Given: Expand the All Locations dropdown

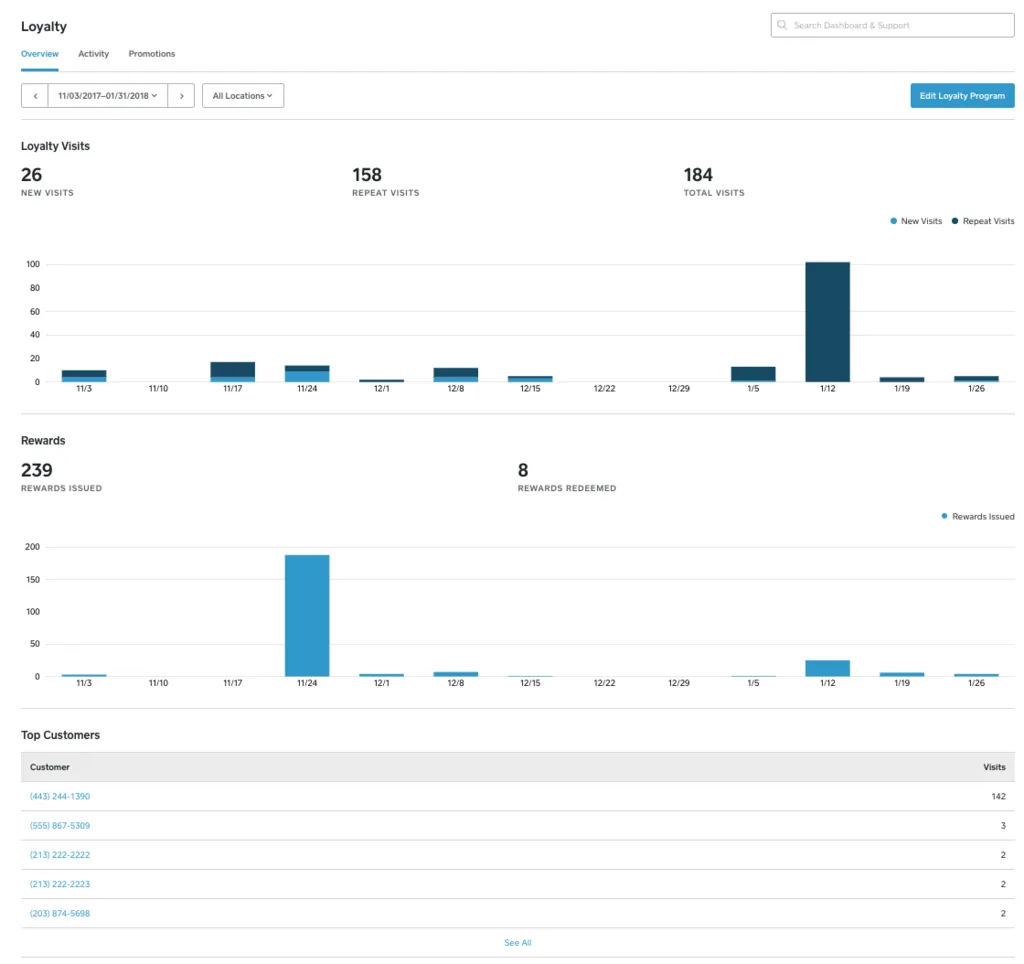Looking at the screenshot, I should 243,95.
